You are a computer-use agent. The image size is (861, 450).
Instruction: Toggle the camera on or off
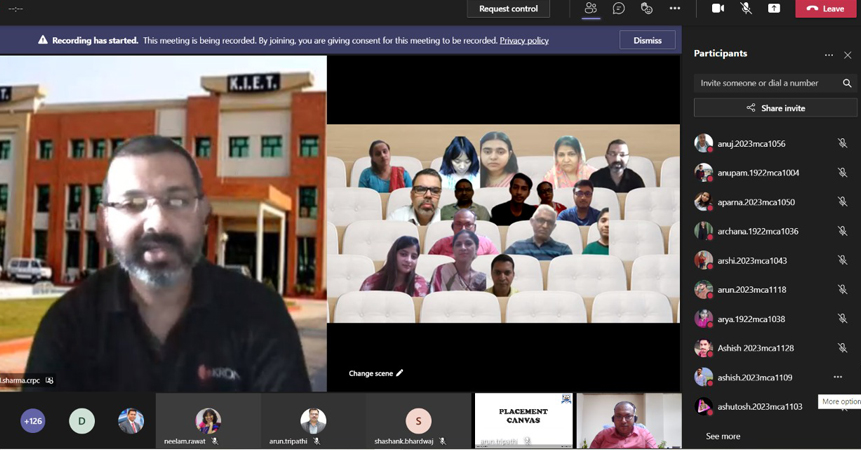pos(717,9)
